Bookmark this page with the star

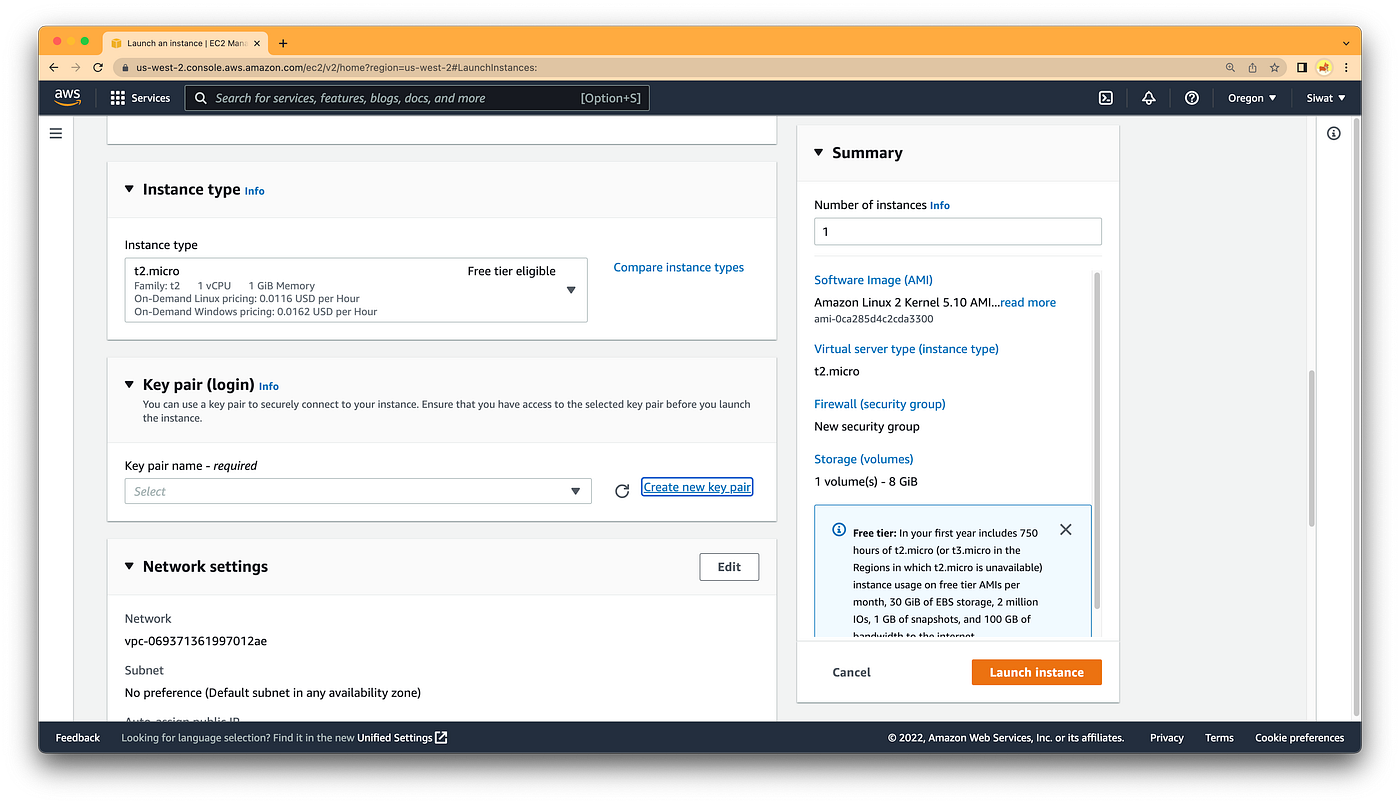[1274, 67]
